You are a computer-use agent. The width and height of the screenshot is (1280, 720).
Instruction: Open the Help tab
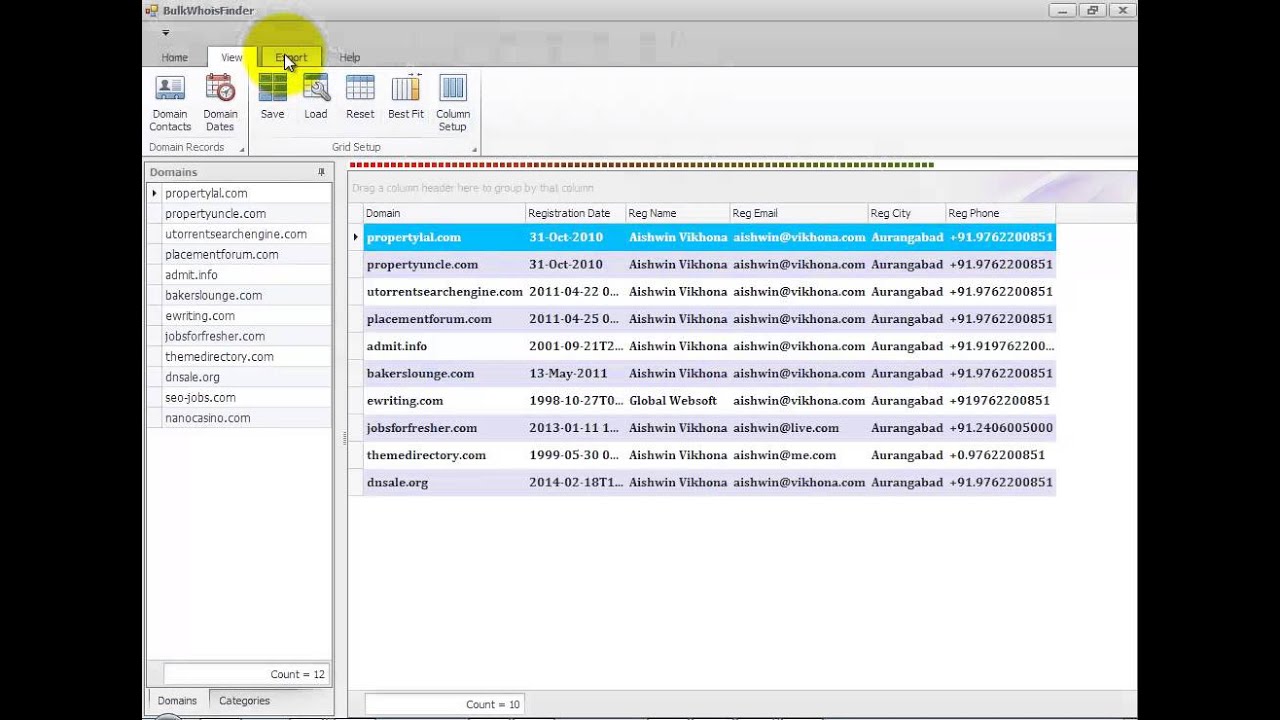point(350,58)
